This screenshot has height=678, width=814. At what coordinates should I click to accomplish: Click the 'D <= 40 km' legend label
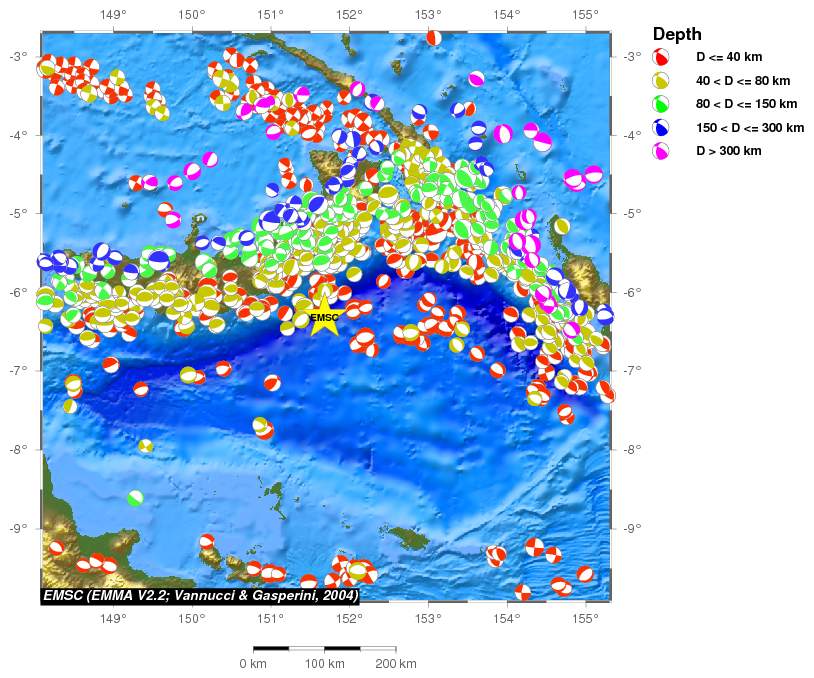tap(730, 57)
